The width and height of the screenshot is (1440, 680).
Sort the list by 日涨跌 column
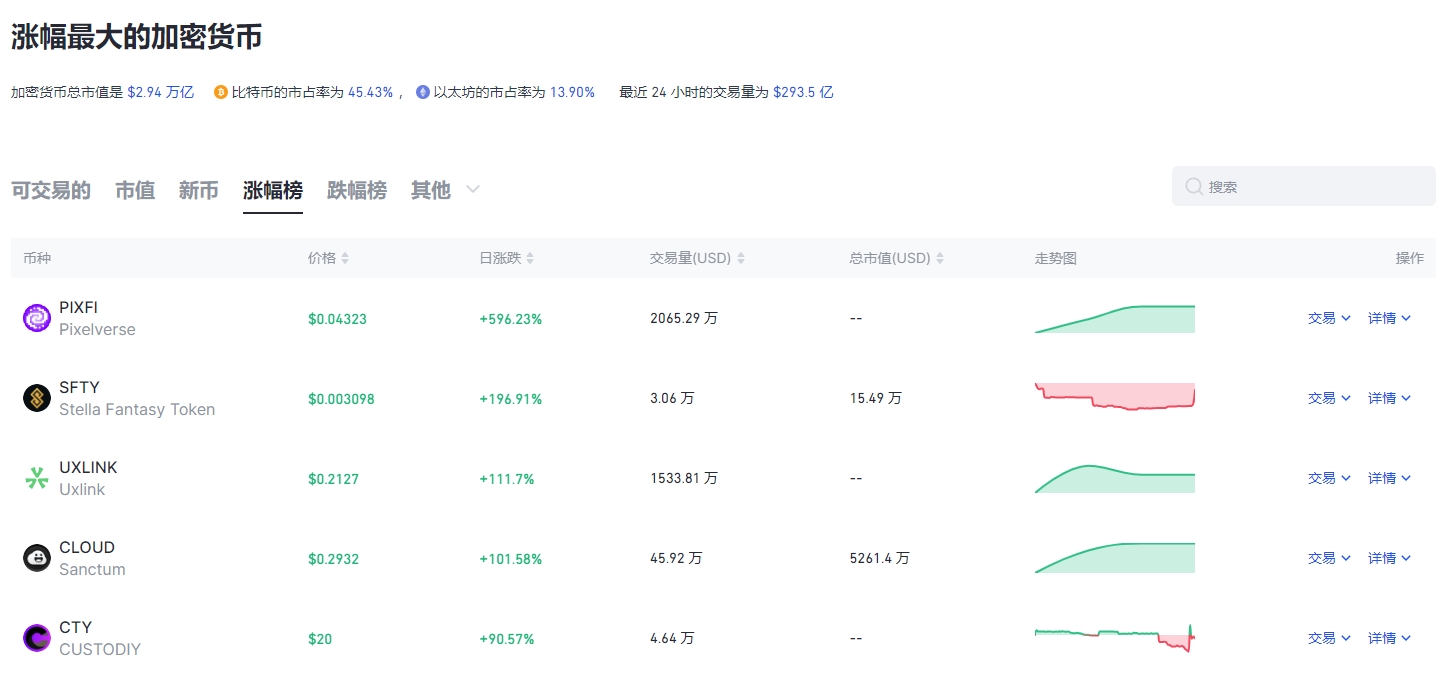[506, 258]
